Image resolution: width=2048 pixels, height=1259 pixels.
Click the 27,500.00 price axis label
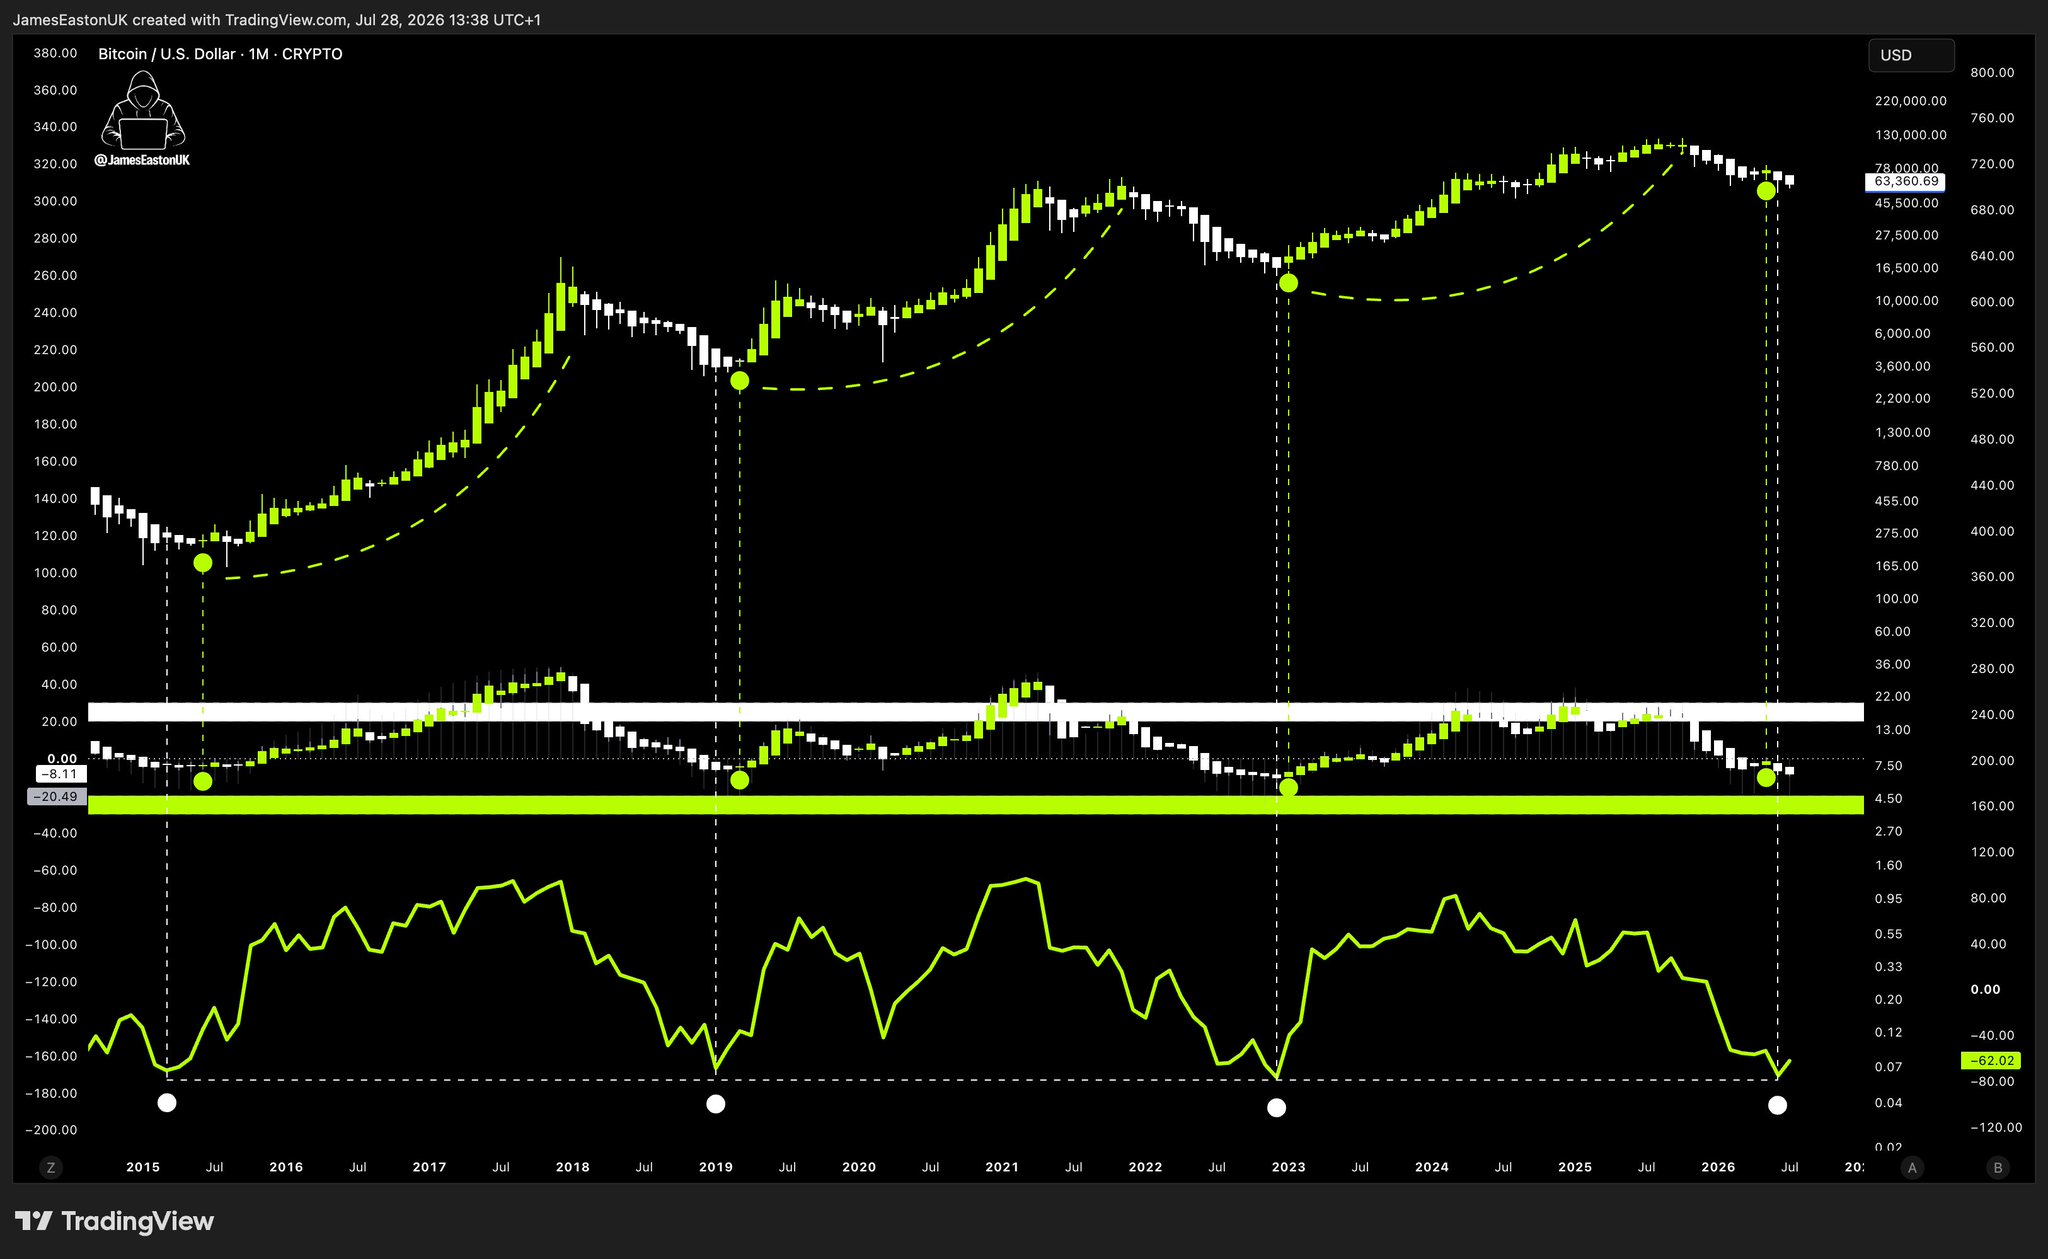coord(1907,235)
